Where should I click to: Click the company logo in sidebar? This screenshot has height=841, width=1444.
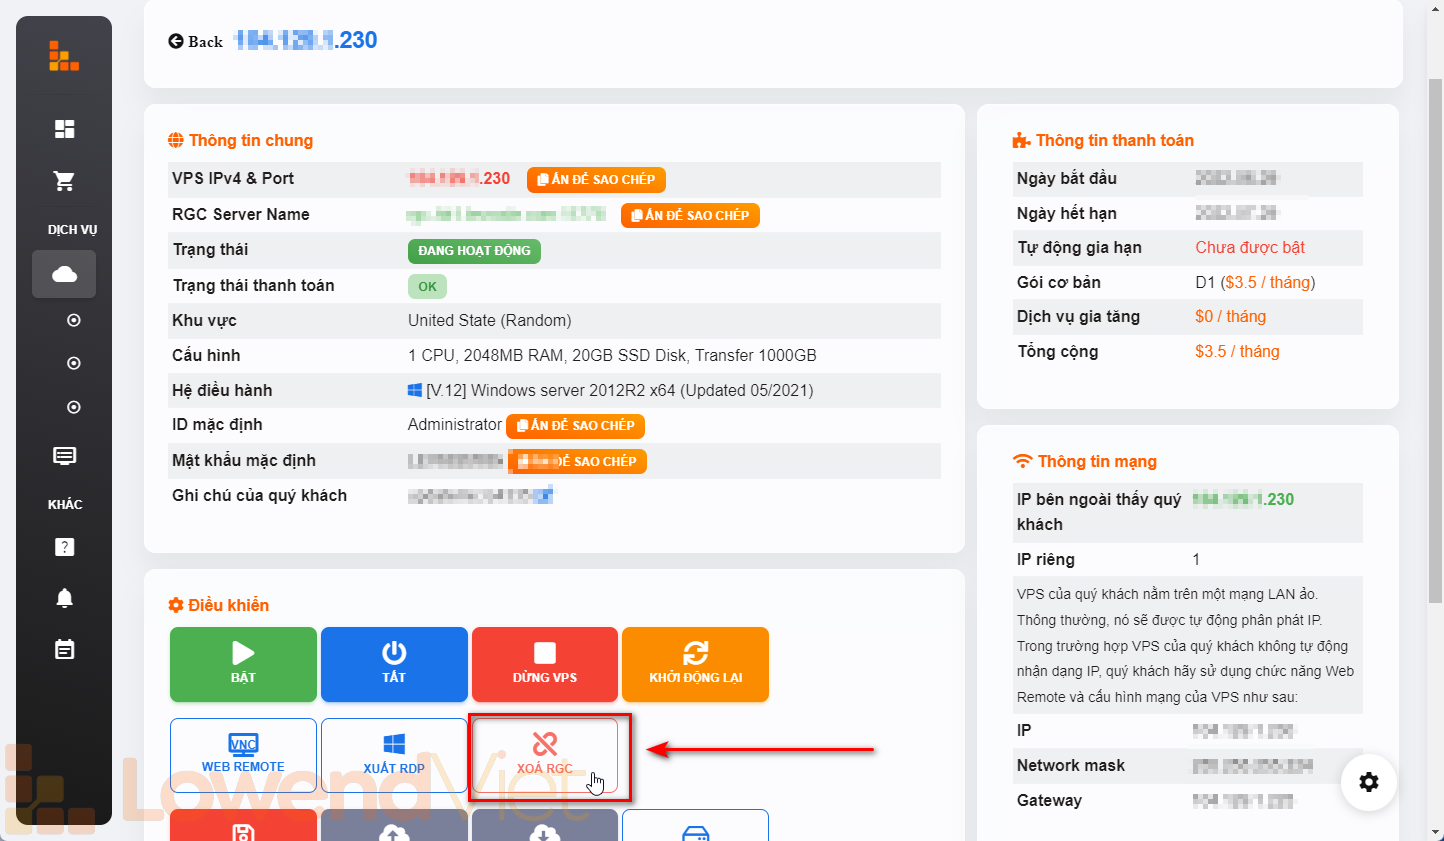tap(64, 56)
